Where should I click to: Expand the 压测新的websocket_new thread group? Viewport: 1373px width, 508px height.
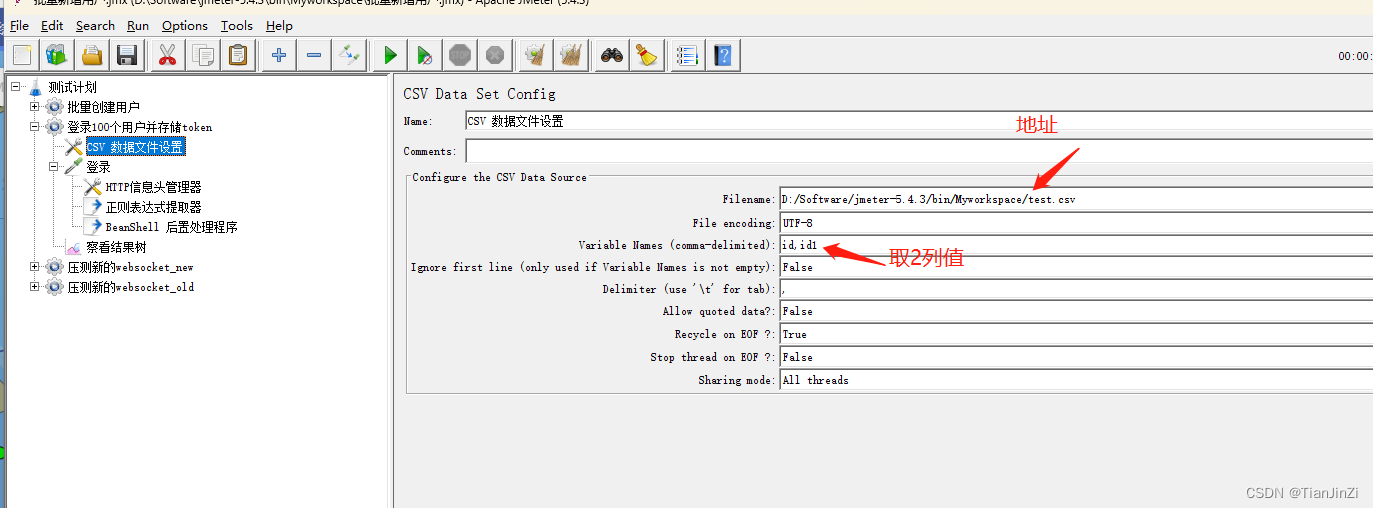[x=35, y=267]
